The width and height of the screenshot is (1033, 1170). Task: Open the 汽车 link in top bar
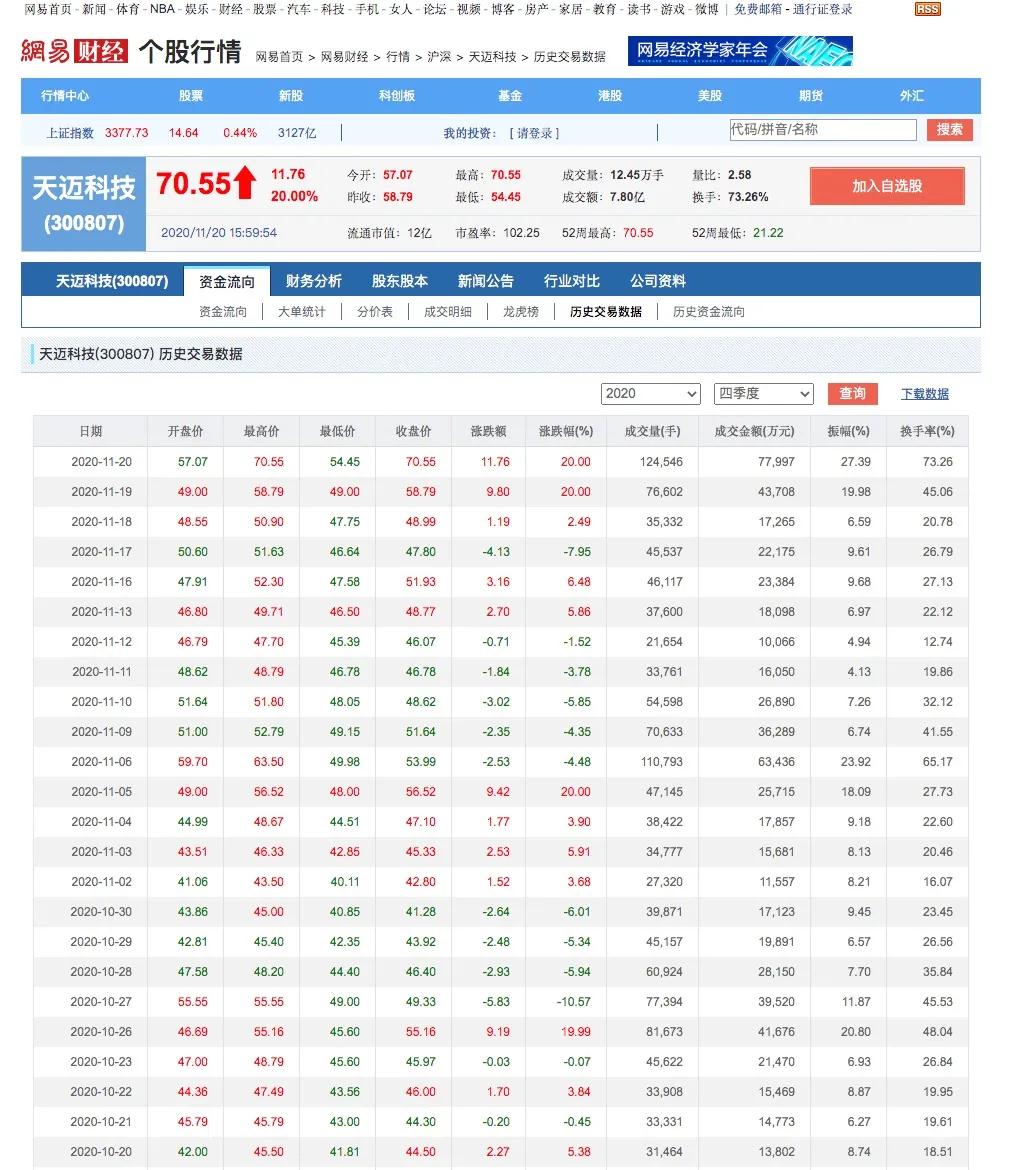pos(299,9)
